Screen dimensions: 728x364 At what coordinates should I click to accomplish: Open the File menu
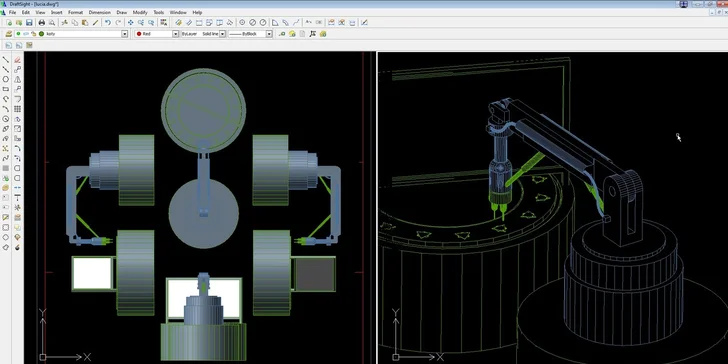coord(13,13)
